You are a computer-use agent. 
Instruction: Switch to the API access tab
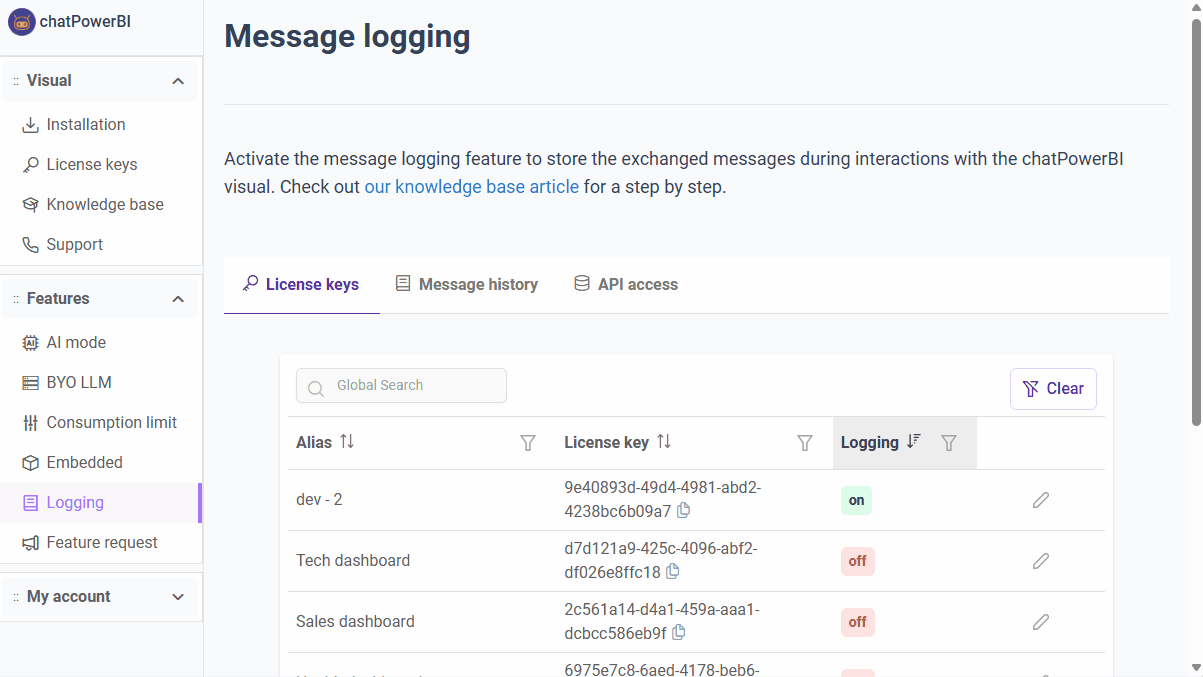(626, 285)
